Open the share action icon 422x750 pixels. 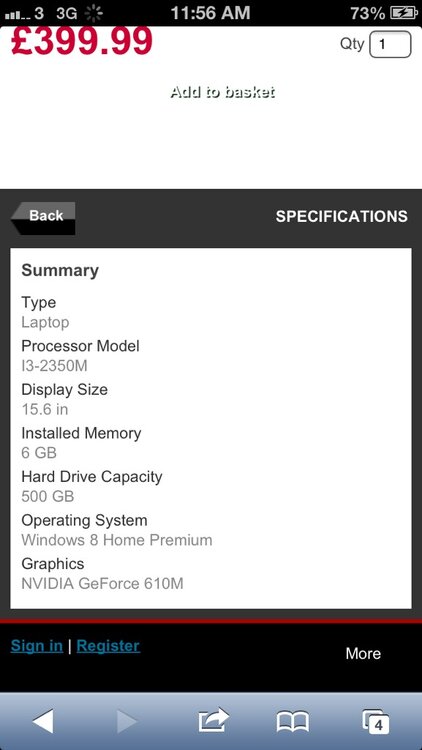click(213, 720)
